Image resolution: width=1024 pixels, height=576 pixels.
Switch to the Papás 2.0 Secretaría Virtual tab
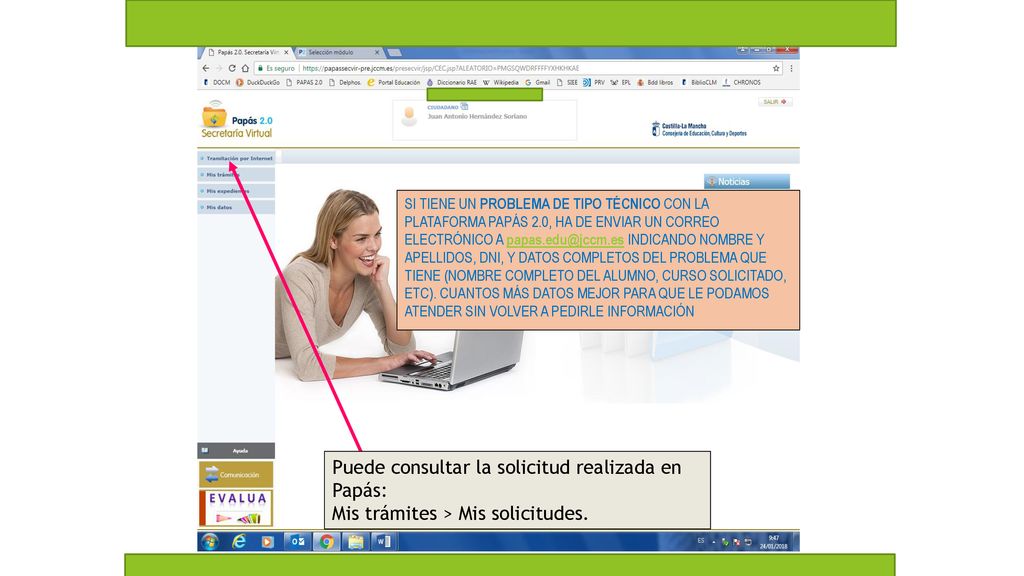248,52
